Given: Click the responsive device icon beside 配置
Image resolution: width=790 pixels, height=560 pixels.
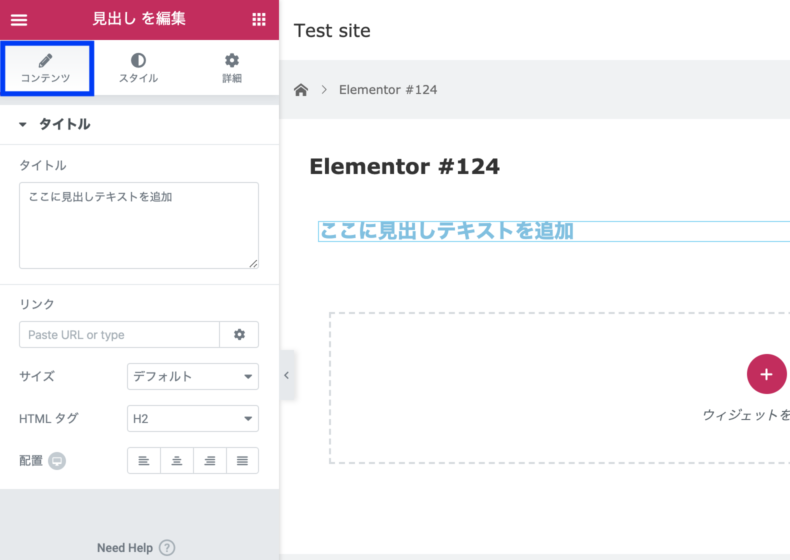Looking at the screenshot, I should [x=57, y=461].
